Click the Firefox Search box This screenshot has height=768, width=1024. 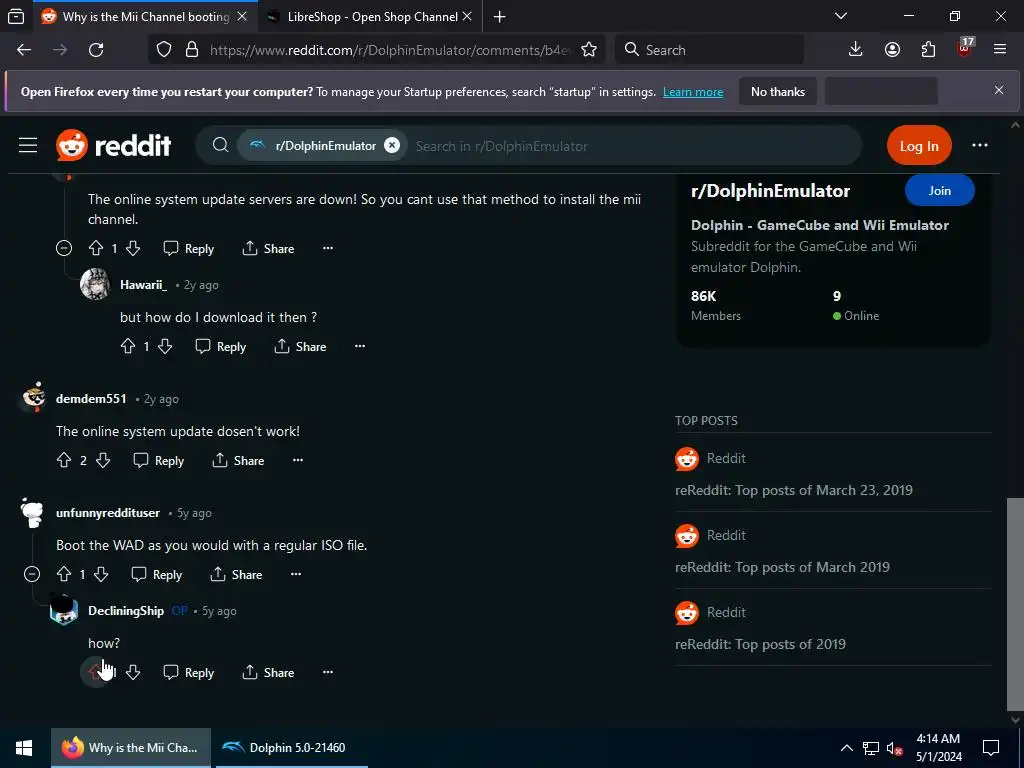coord(710,50)
